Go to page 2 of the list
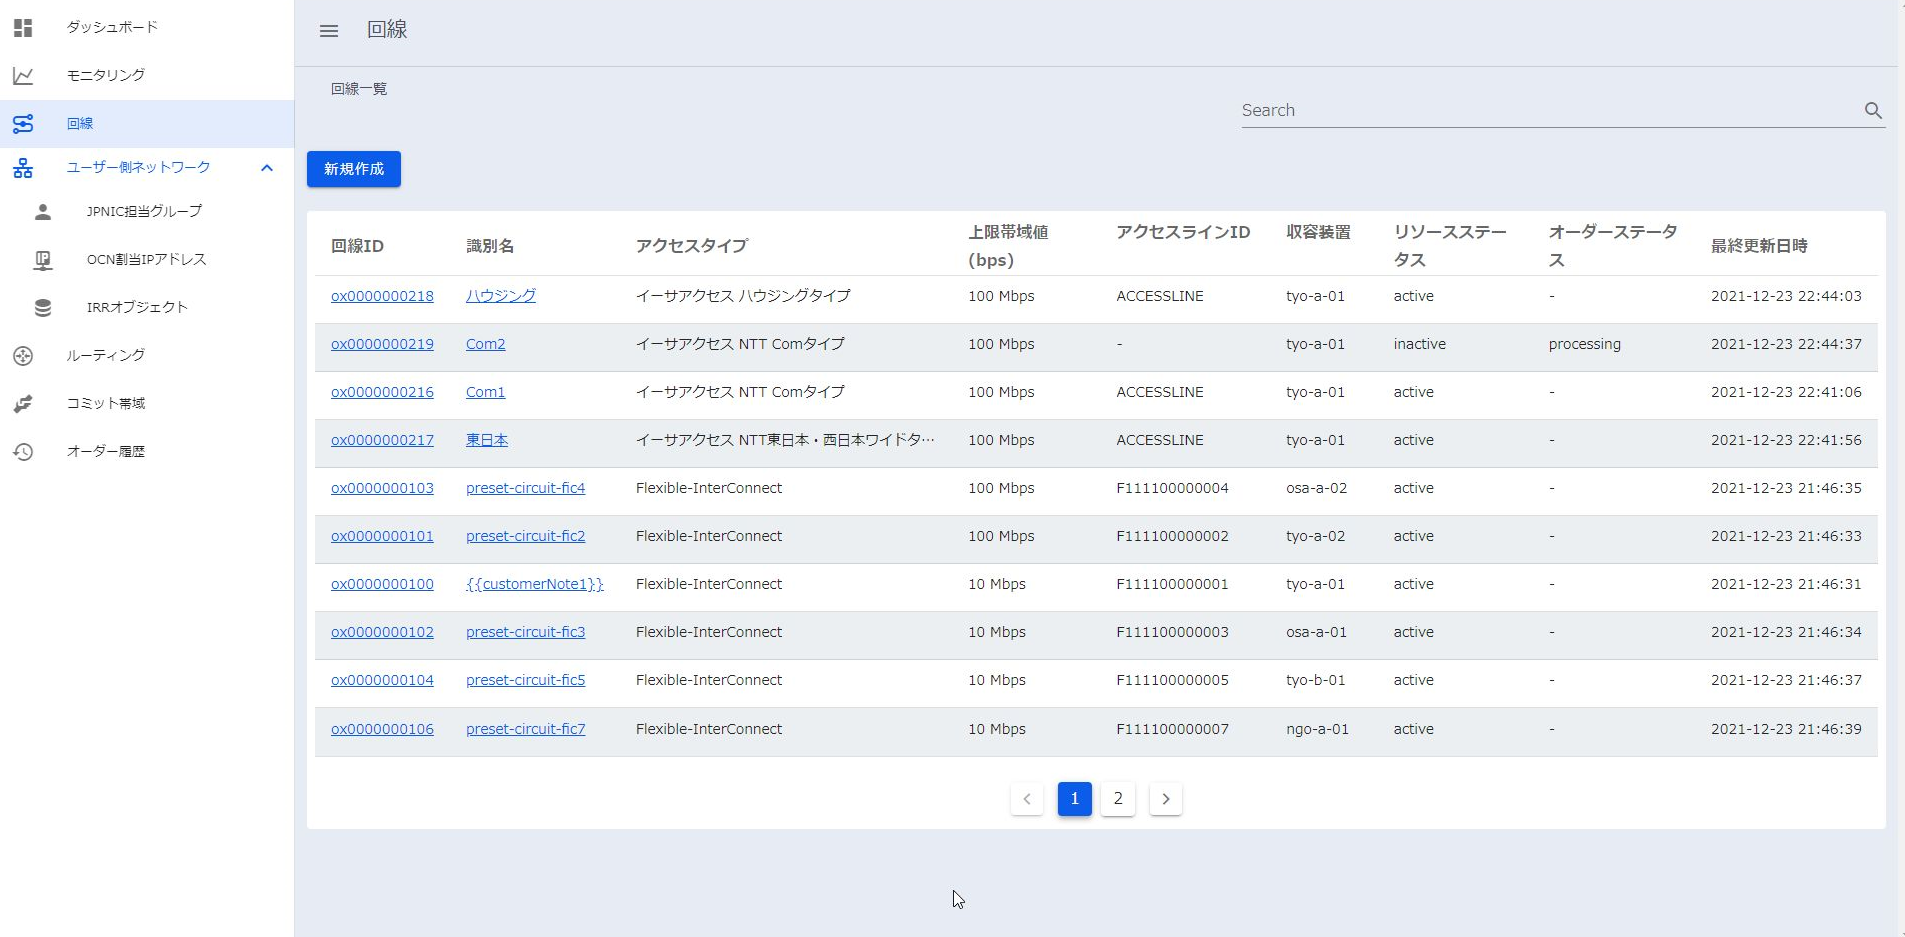1905x937 pixels. [1118, 799]
